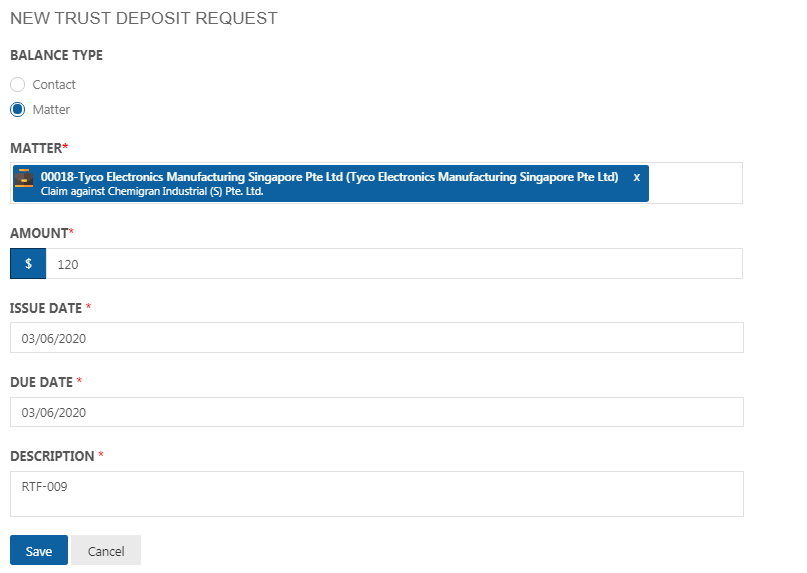The height and width of the screenshot is (573, 807).
Task: Click the Description label
Action: pos(57,456)
